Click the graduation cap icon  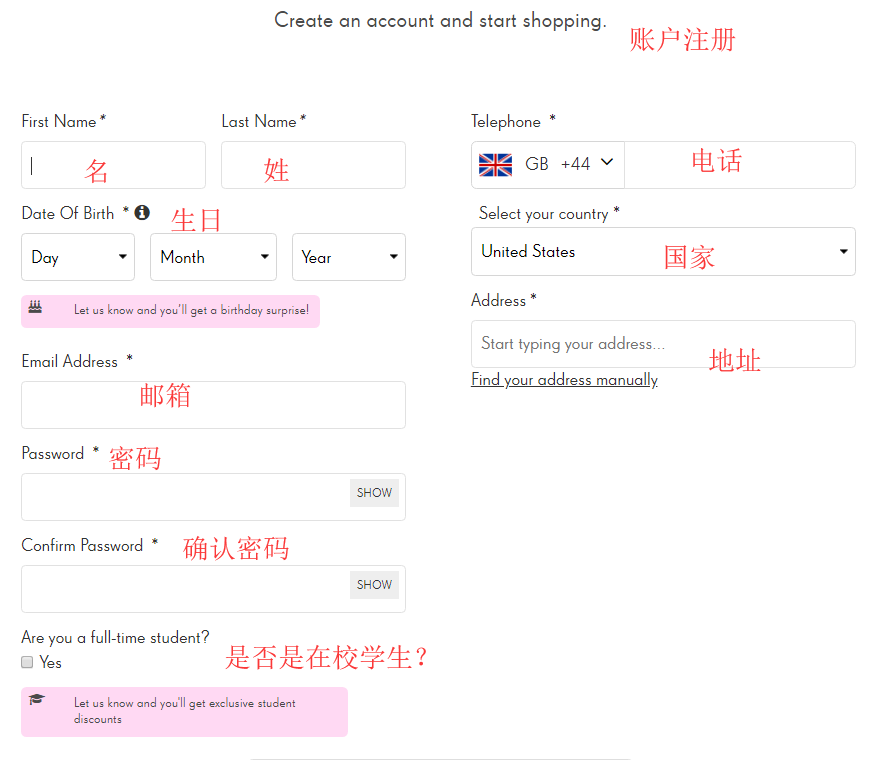point(37,700)
